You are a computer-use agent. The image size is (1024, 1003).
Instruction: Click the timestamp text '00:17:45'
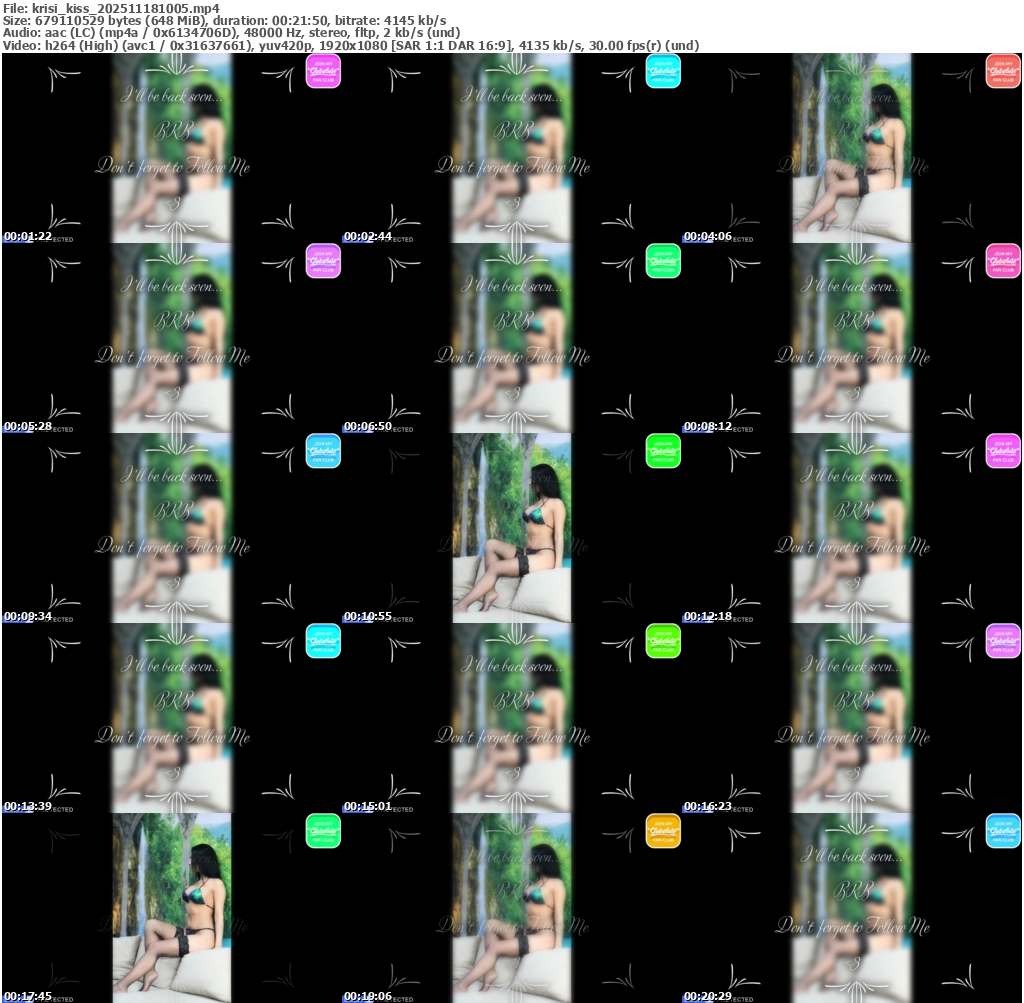[x=28, y=996]
